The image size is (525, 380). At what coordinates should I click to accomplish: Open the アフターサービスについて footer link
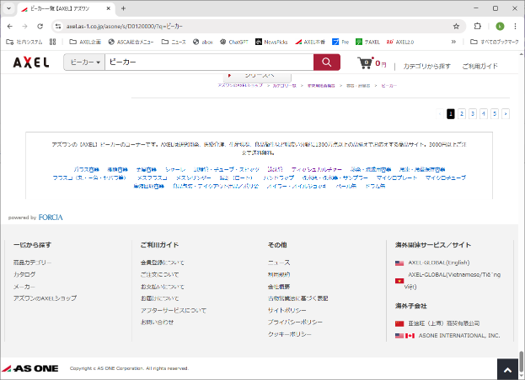coord(173,310)
